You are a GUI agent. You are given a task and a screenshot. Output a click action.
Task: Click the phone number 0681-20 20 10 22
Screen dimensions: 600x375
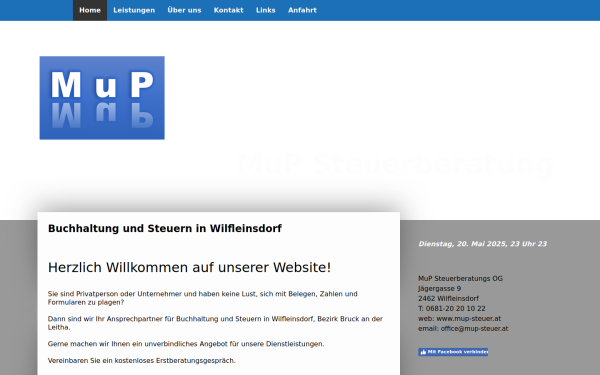pos(455,308)
